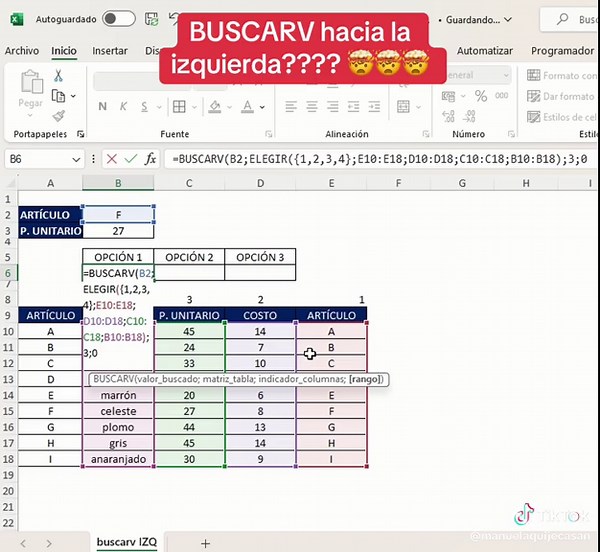The height and width of the screenshot is (552, 600).
Task: Click the increase decimals icon
Action: coord(448,116)
